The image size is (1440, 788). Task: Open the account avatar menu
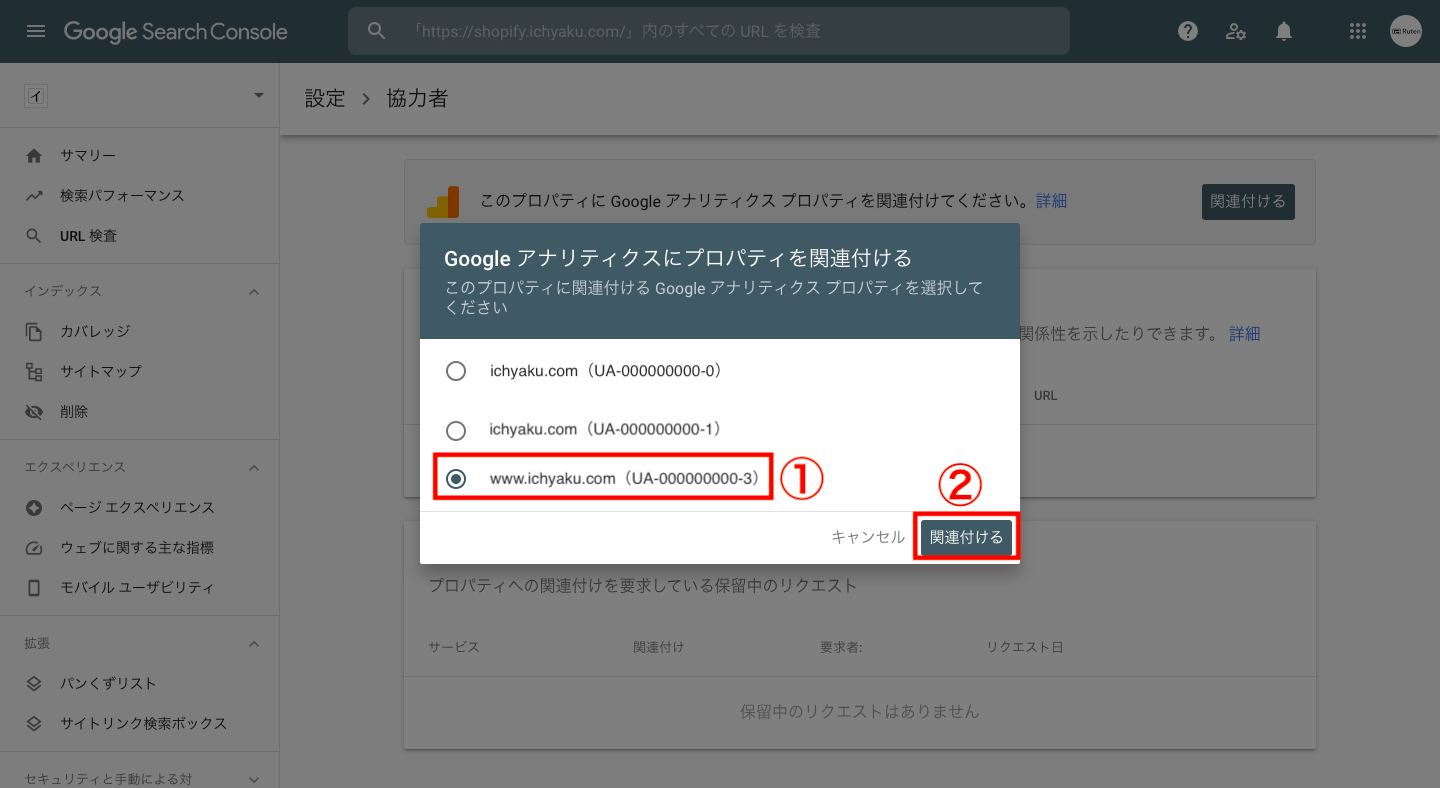coord(1406,31)
